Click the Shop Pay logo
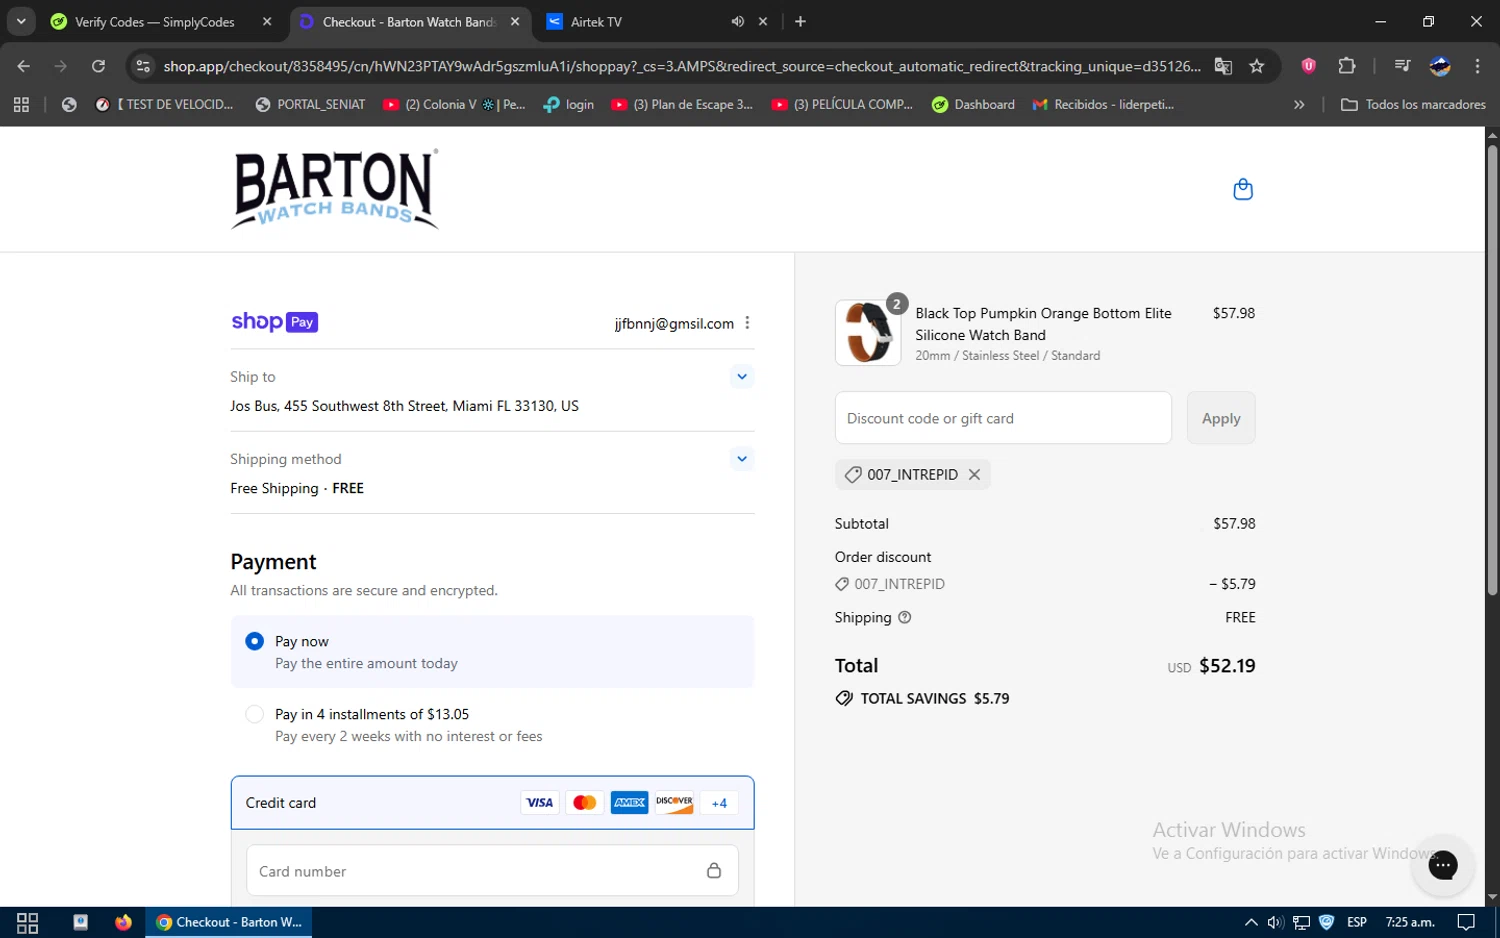1500x938 pixels. (x=275, y=322)
